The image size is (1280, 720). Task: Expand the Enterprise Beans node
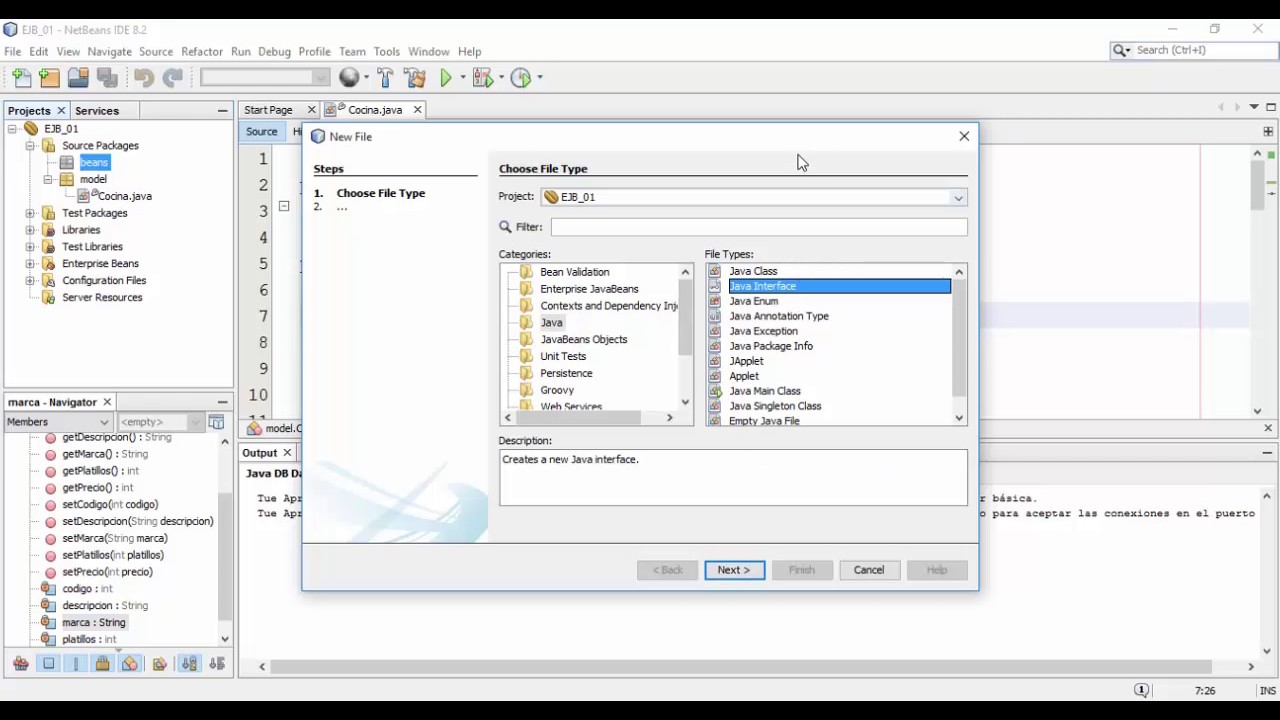30,264
